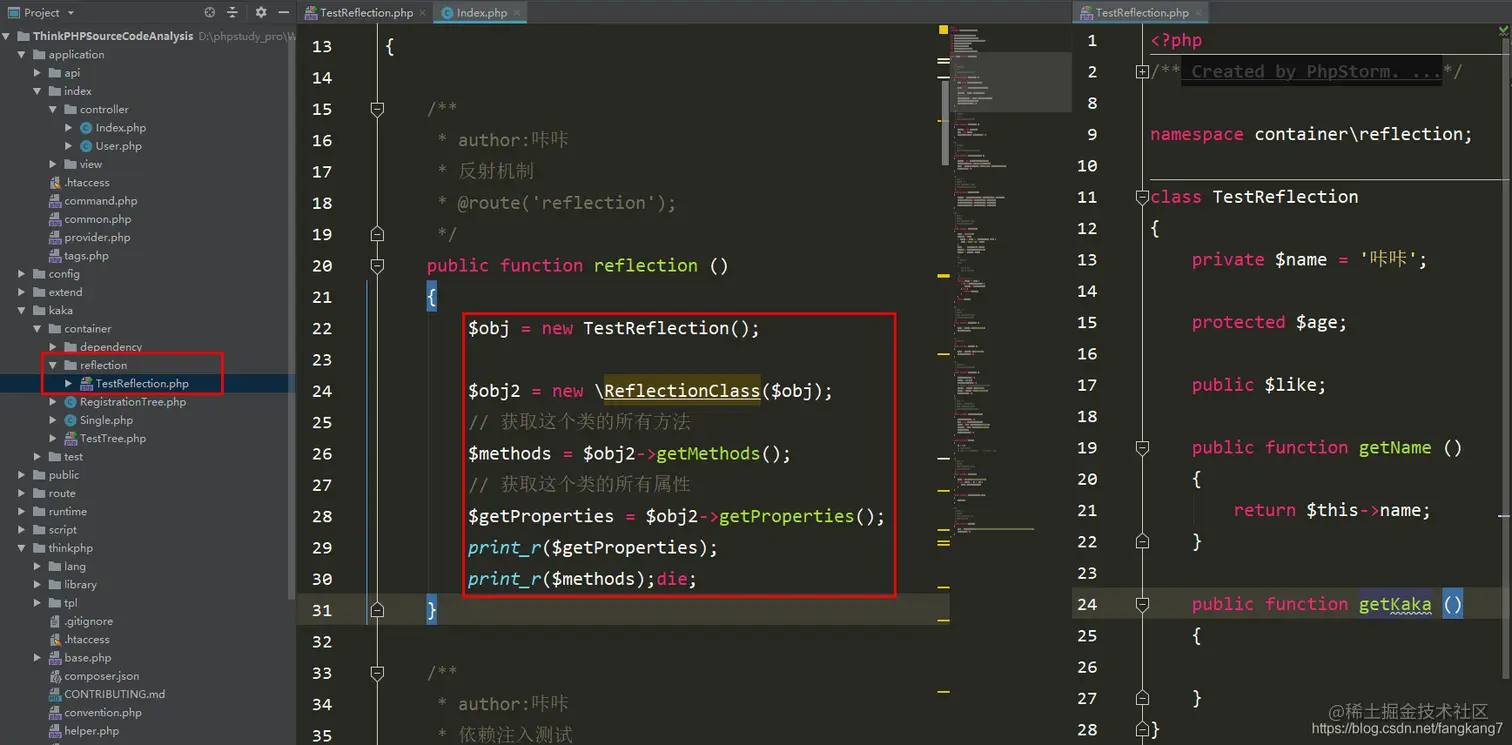This screenshot has width=1512, height=745.
Task: Click the .gitignore file icon
Action: [55, 621]
